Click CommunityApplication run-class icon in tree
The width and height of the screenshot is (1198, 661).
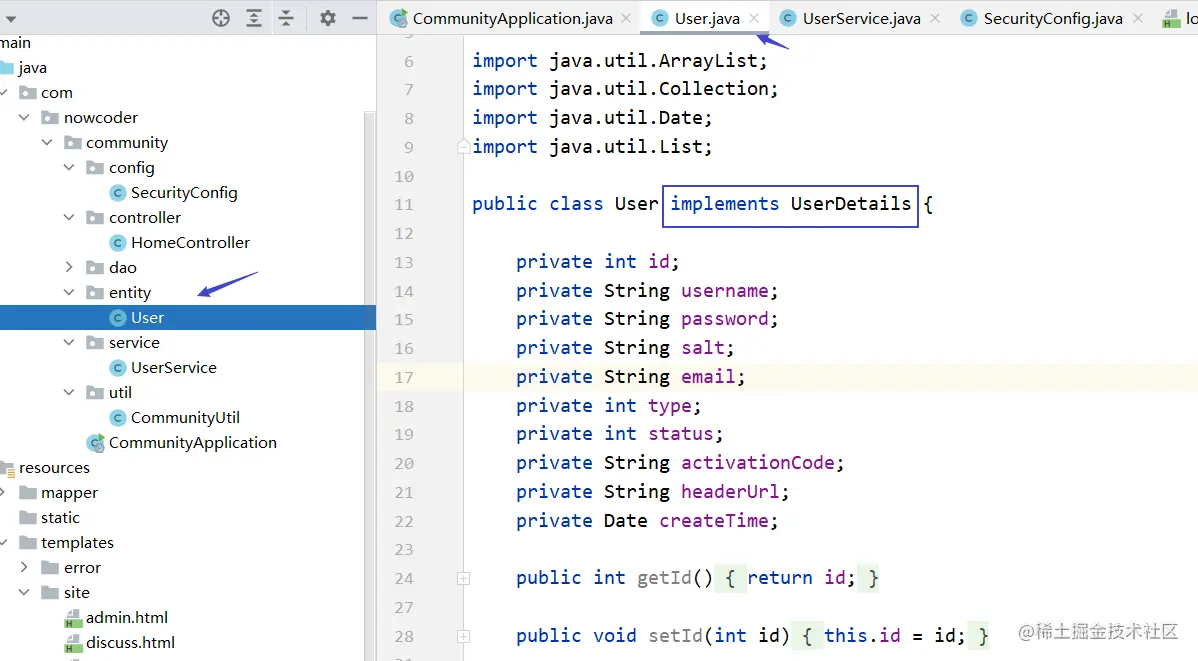pos(96,443)
